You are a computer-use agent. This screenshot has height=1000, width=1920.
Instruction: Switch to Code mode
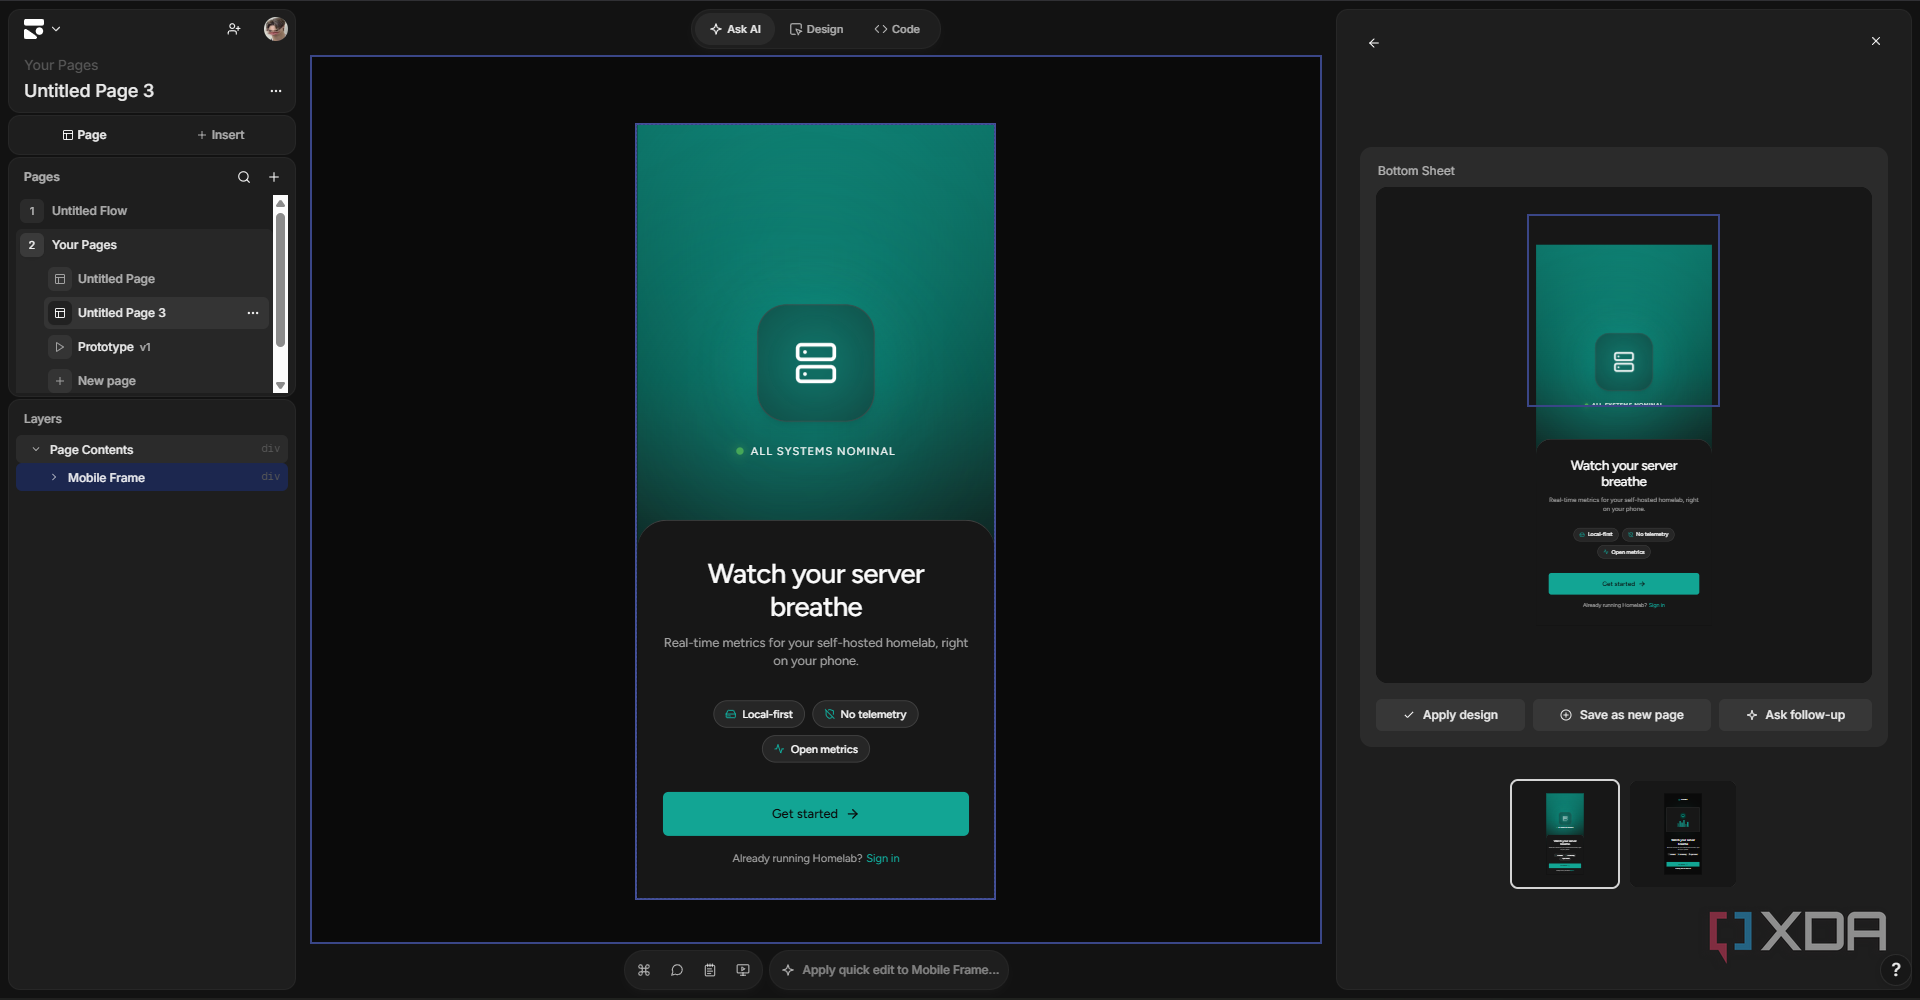897,29
